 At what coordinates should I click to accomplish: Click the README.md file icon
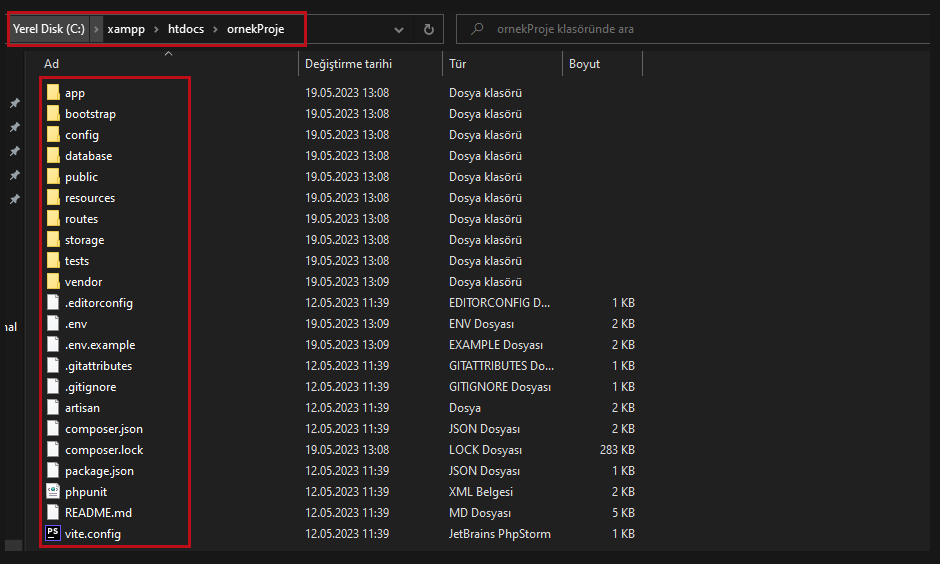(x=53, y=512)
